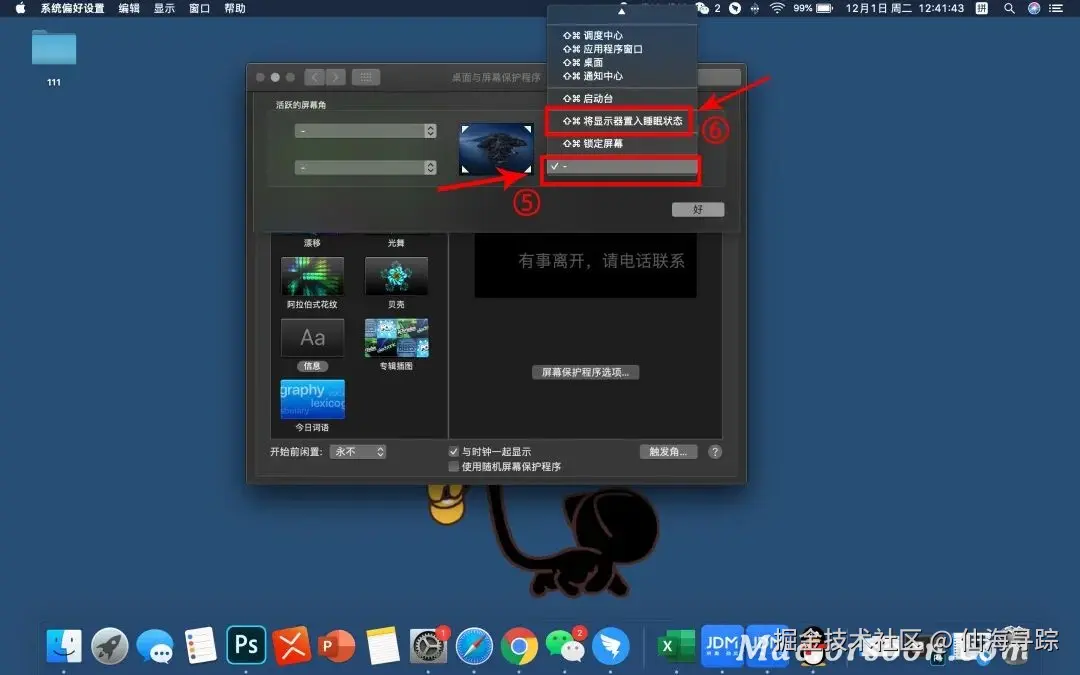Activate Siri from menu bar
The height and width of the screenshot is (675, 1080).
pyautogui.click(x=1034, y=8)
